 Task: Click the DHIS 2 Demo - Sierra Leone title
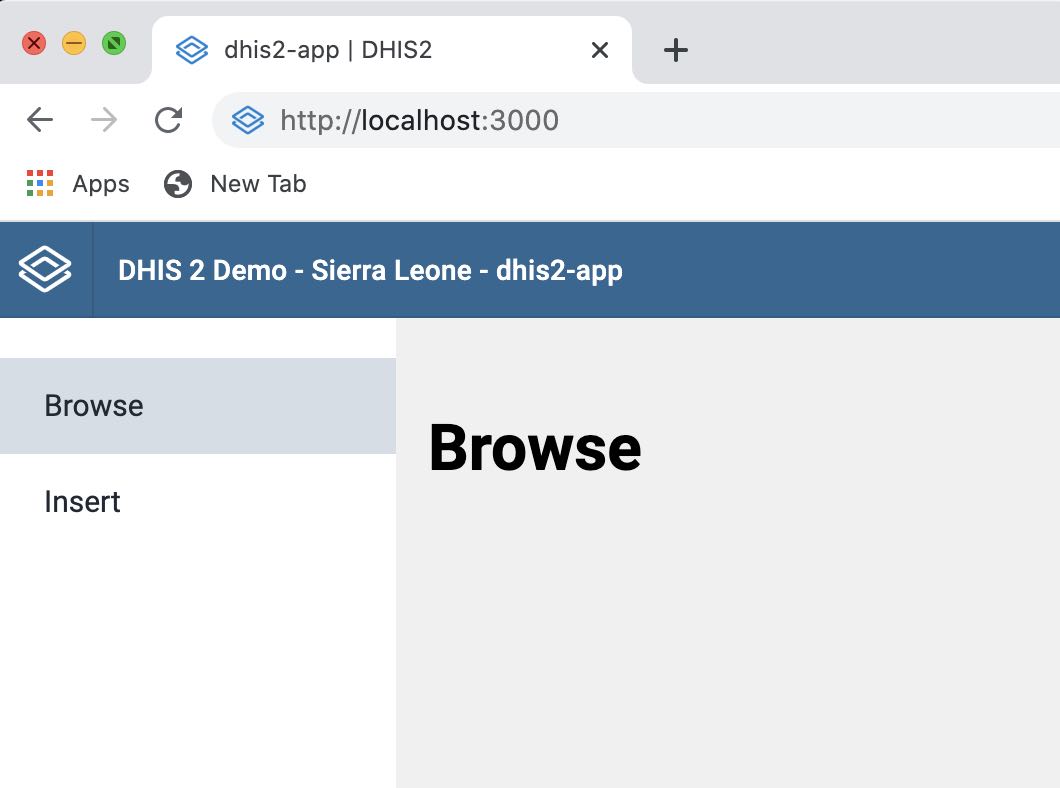[370, 270]
